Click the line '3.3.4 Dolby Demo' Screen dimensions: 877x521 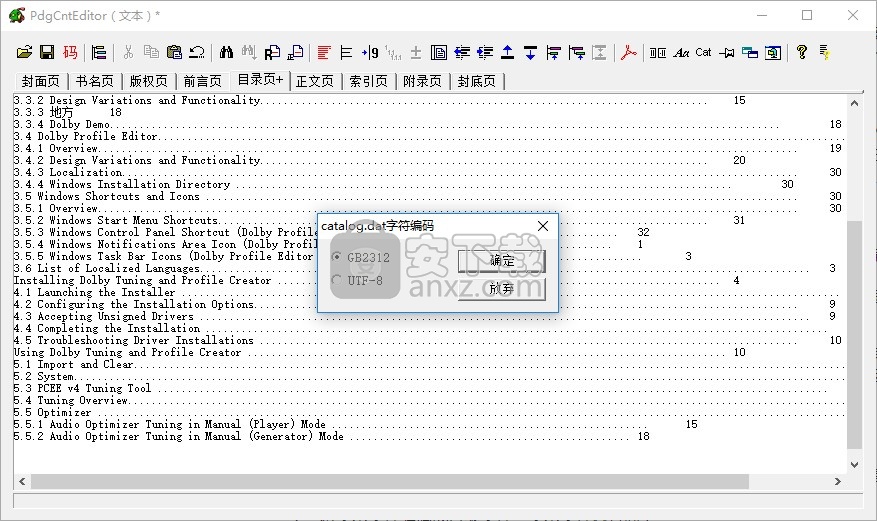tap(62, 124)
